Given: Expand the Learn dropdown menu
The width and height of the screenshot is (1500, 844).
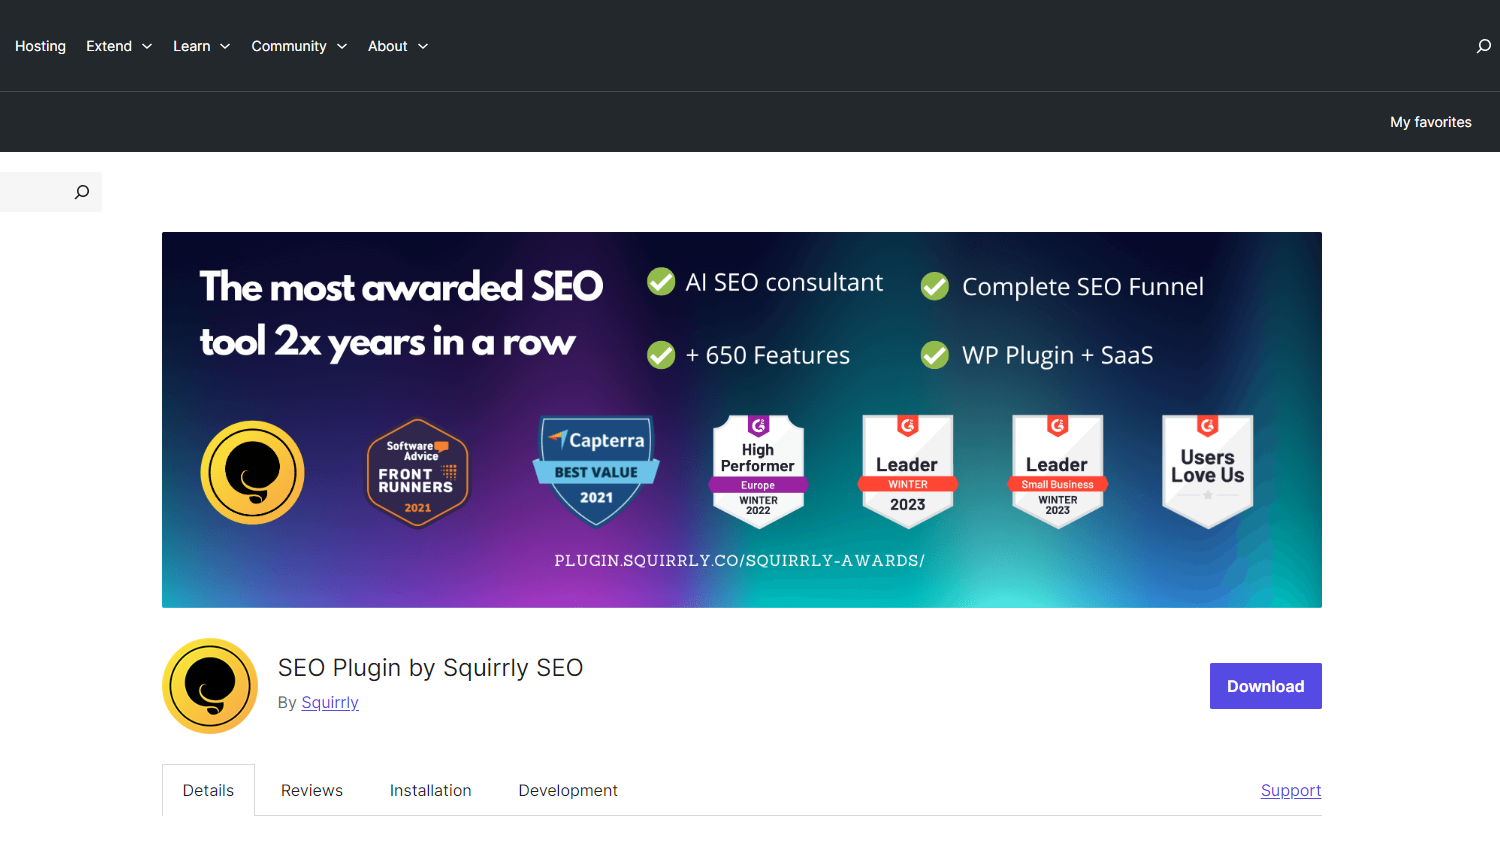Looking at the screenshot, I should pos(201,46).
